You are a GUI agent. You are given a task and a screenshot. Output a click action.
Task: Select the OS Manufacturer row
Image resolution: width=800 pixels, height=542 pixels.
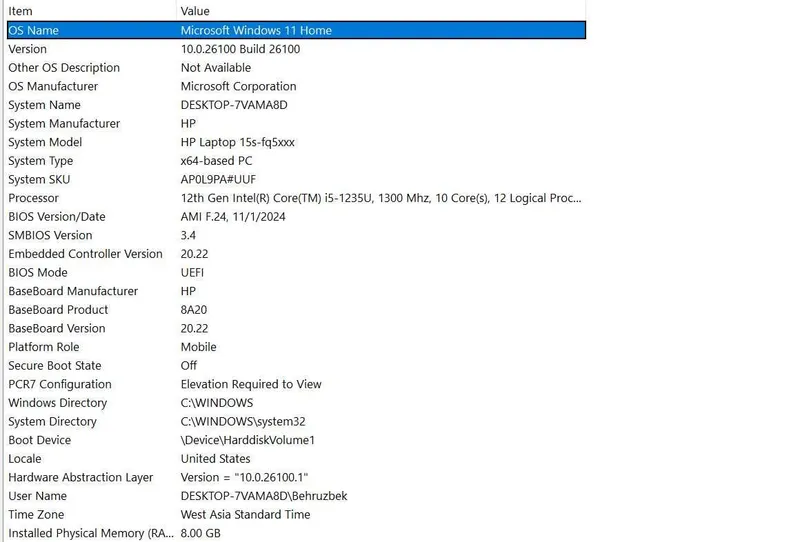[296, 86]
